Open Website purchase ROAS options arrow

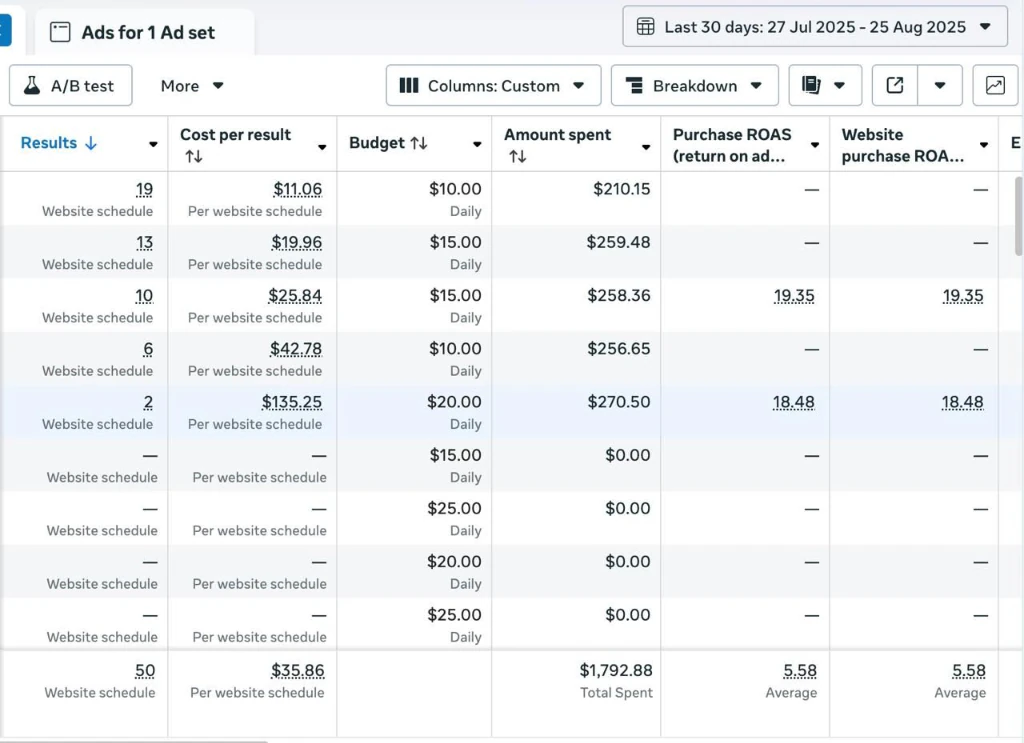984,144
